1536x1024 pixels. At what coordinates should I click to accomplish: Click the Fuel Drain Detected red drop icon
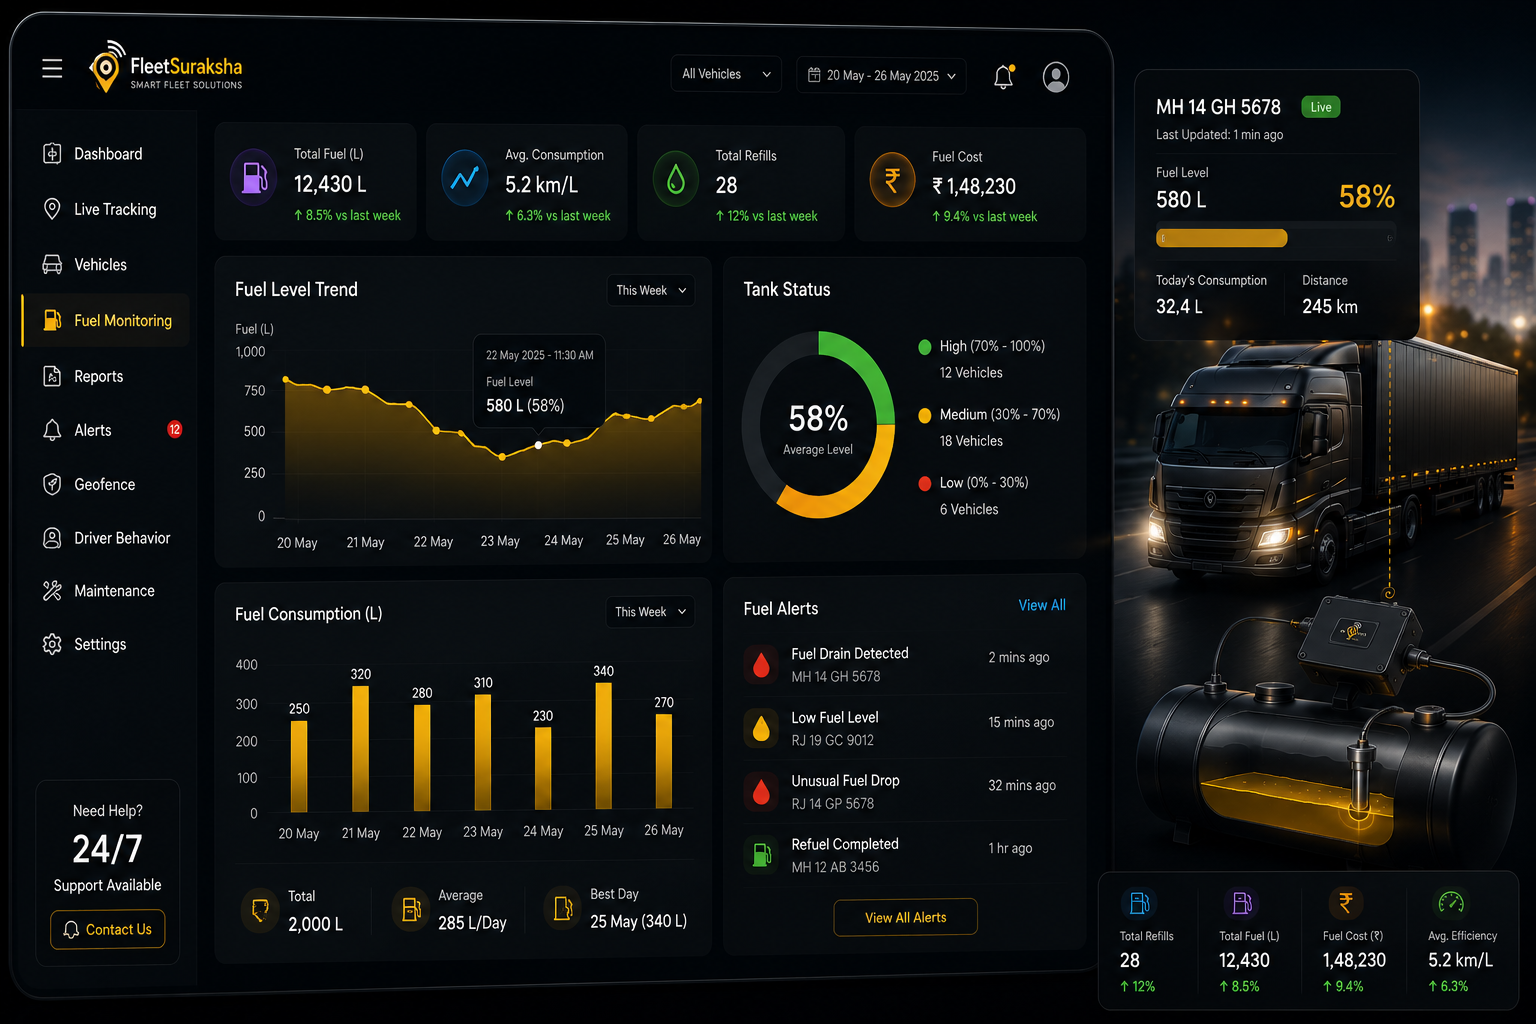(x=761, y=665)
